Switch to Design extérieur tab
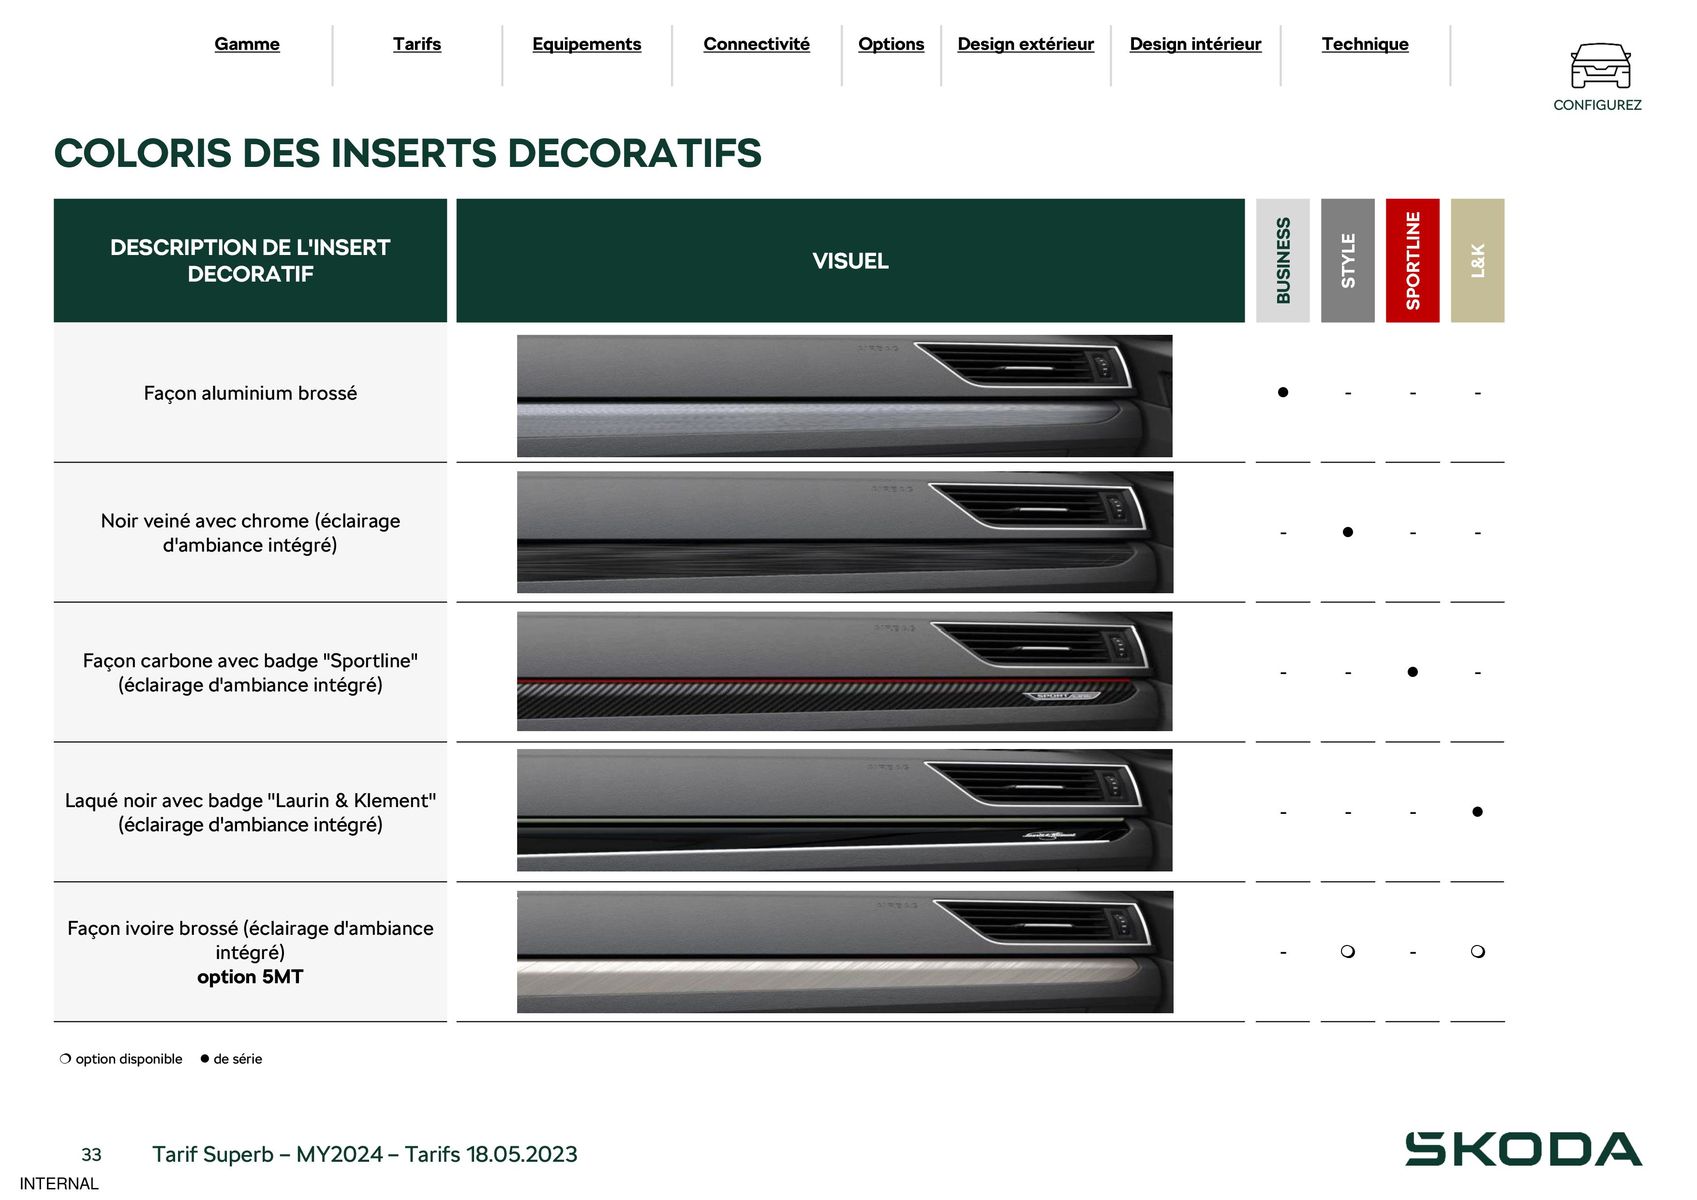 coord(1026,44)
